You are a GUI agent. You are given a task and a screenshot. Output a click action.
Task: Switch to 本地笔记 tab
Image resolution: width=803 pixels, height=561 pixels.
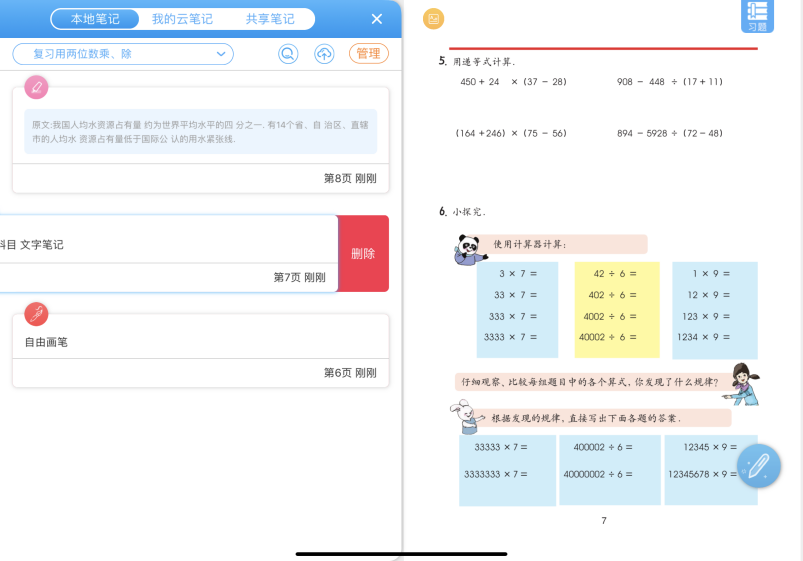[96, 19]
